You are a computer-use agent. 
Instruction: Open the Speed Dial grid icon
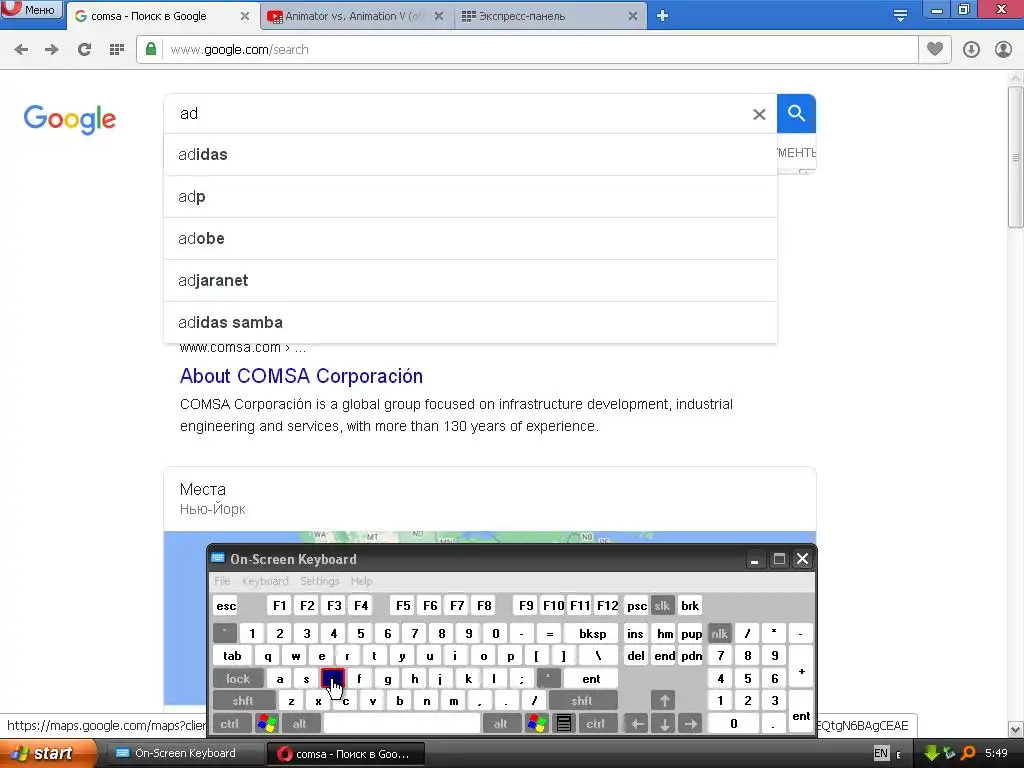(x=117, y=50)
